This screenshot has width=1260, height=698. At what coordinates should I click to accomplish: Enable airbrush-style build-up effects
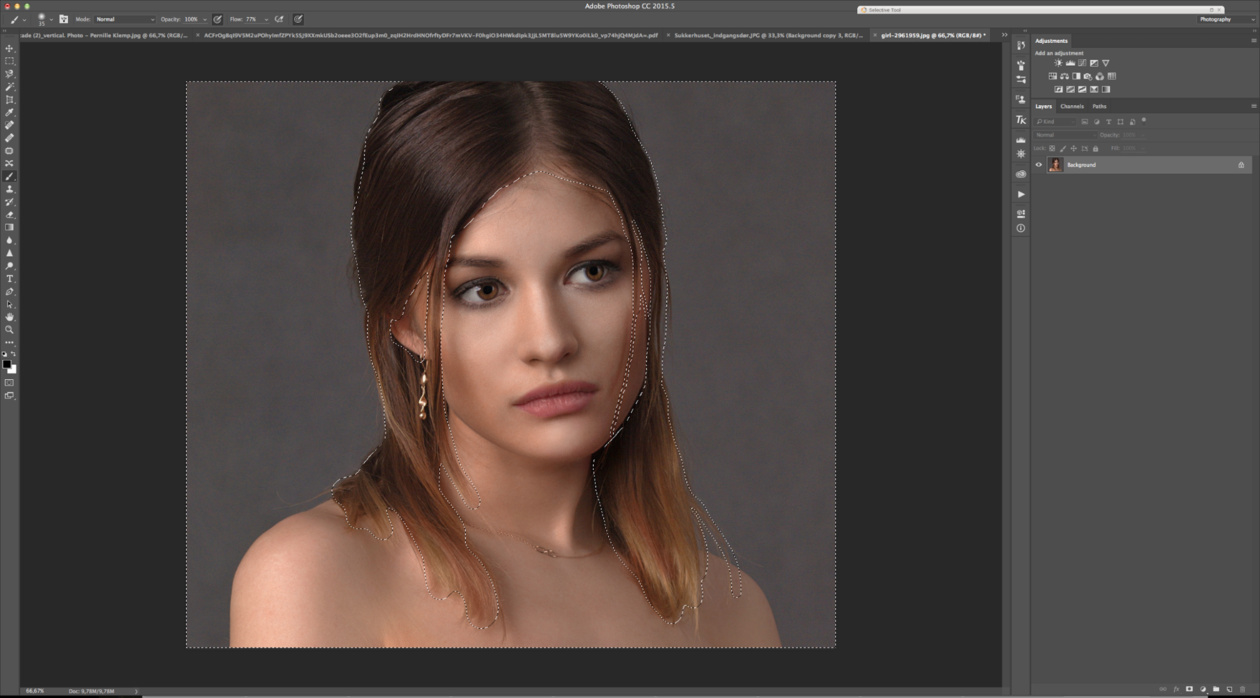(279, 19)
